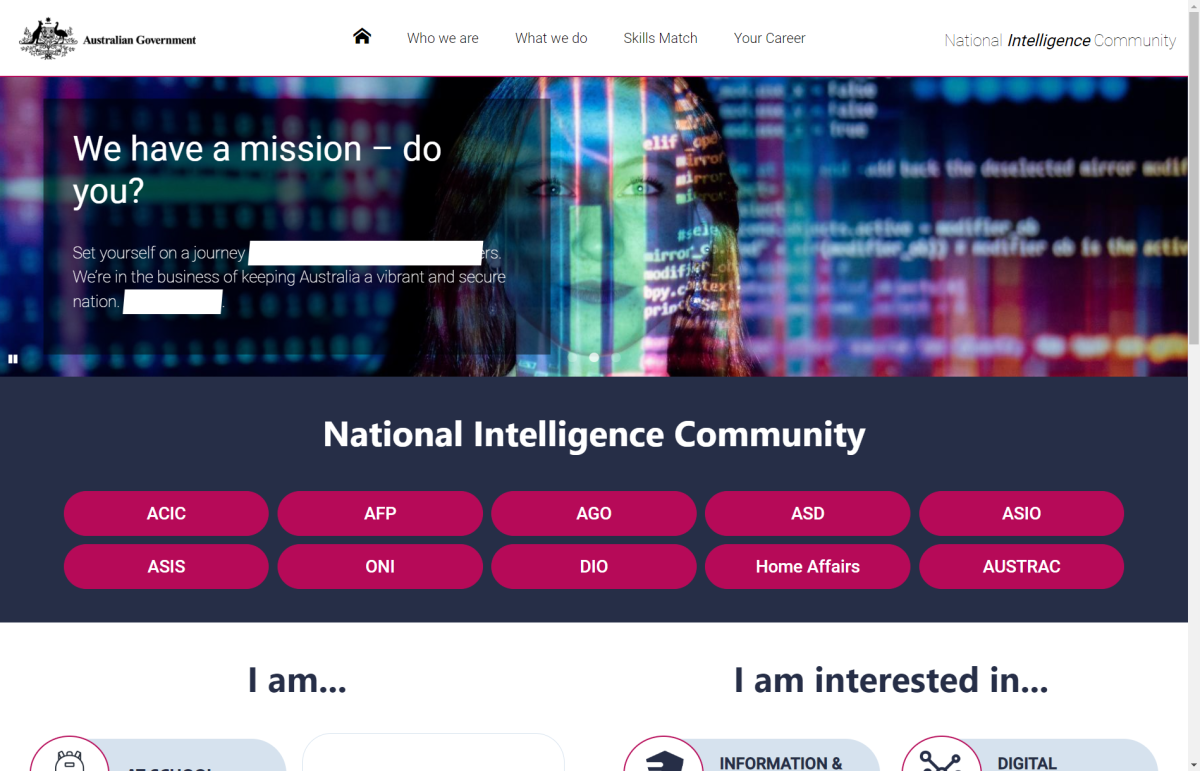Open the Your Career menu

[x=770, y=38]
